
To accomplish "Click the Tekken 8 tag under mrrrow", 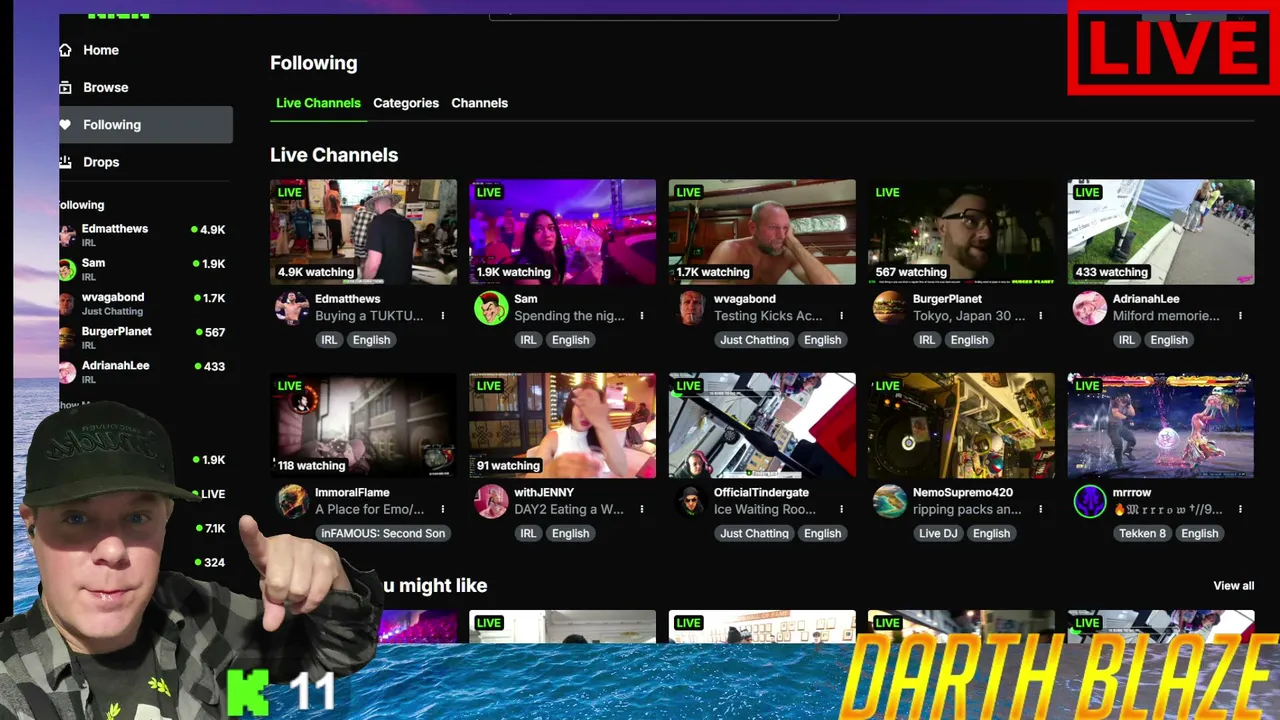I will tap(1143, 533).
